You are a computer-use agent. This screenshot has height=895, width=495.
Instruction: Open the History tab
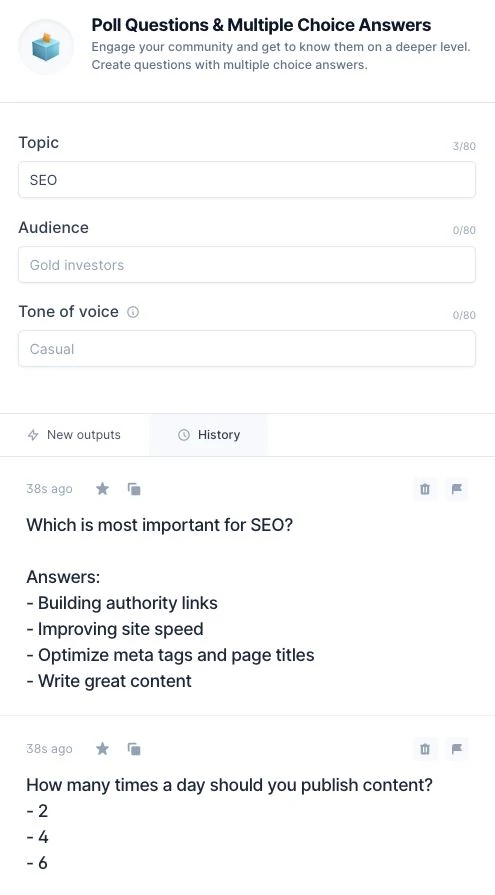(x=208, y=435)
